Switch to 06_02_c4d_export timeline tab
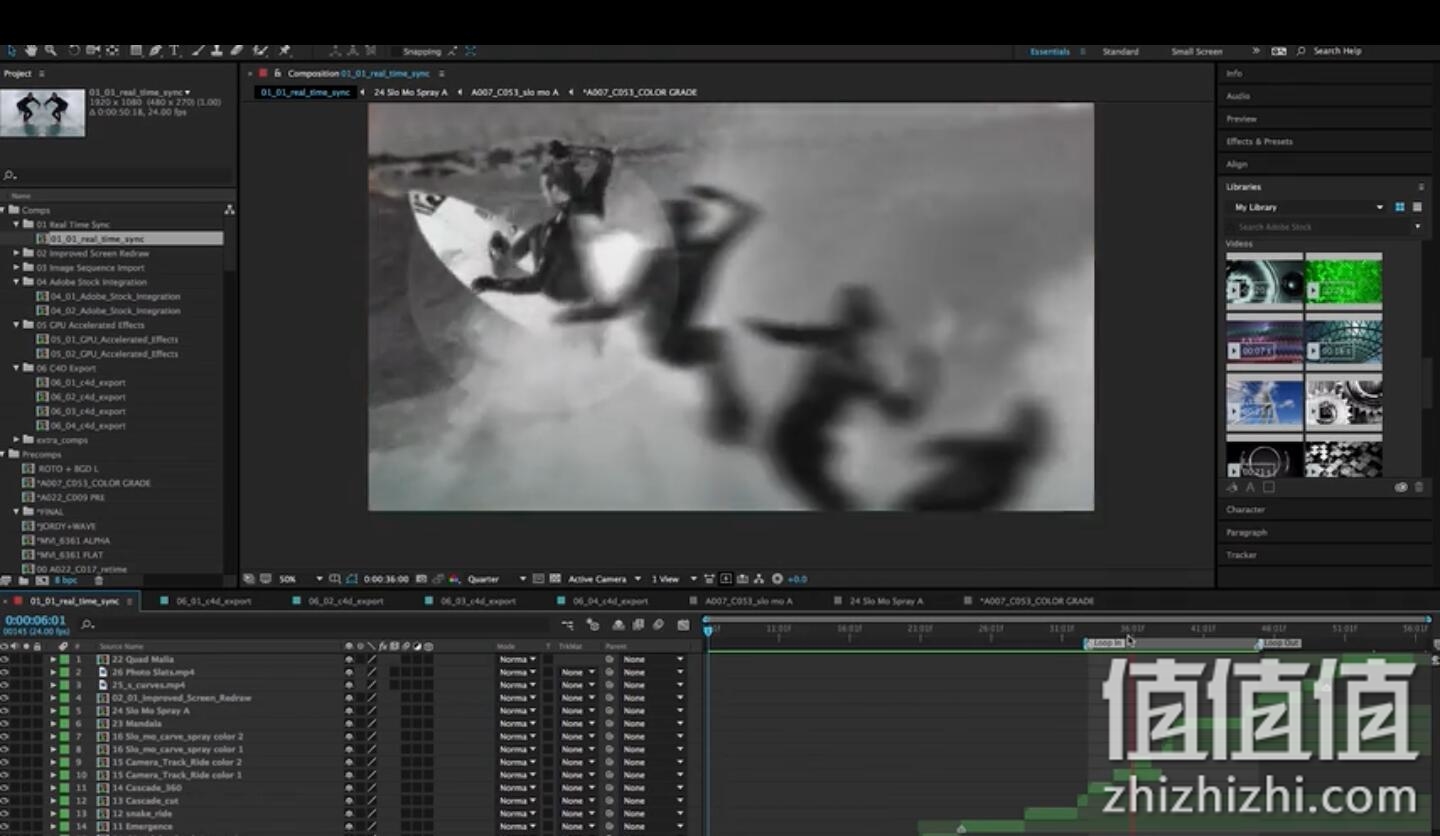The width and height of the screenshot is (1440, 836). click(345, 601)
